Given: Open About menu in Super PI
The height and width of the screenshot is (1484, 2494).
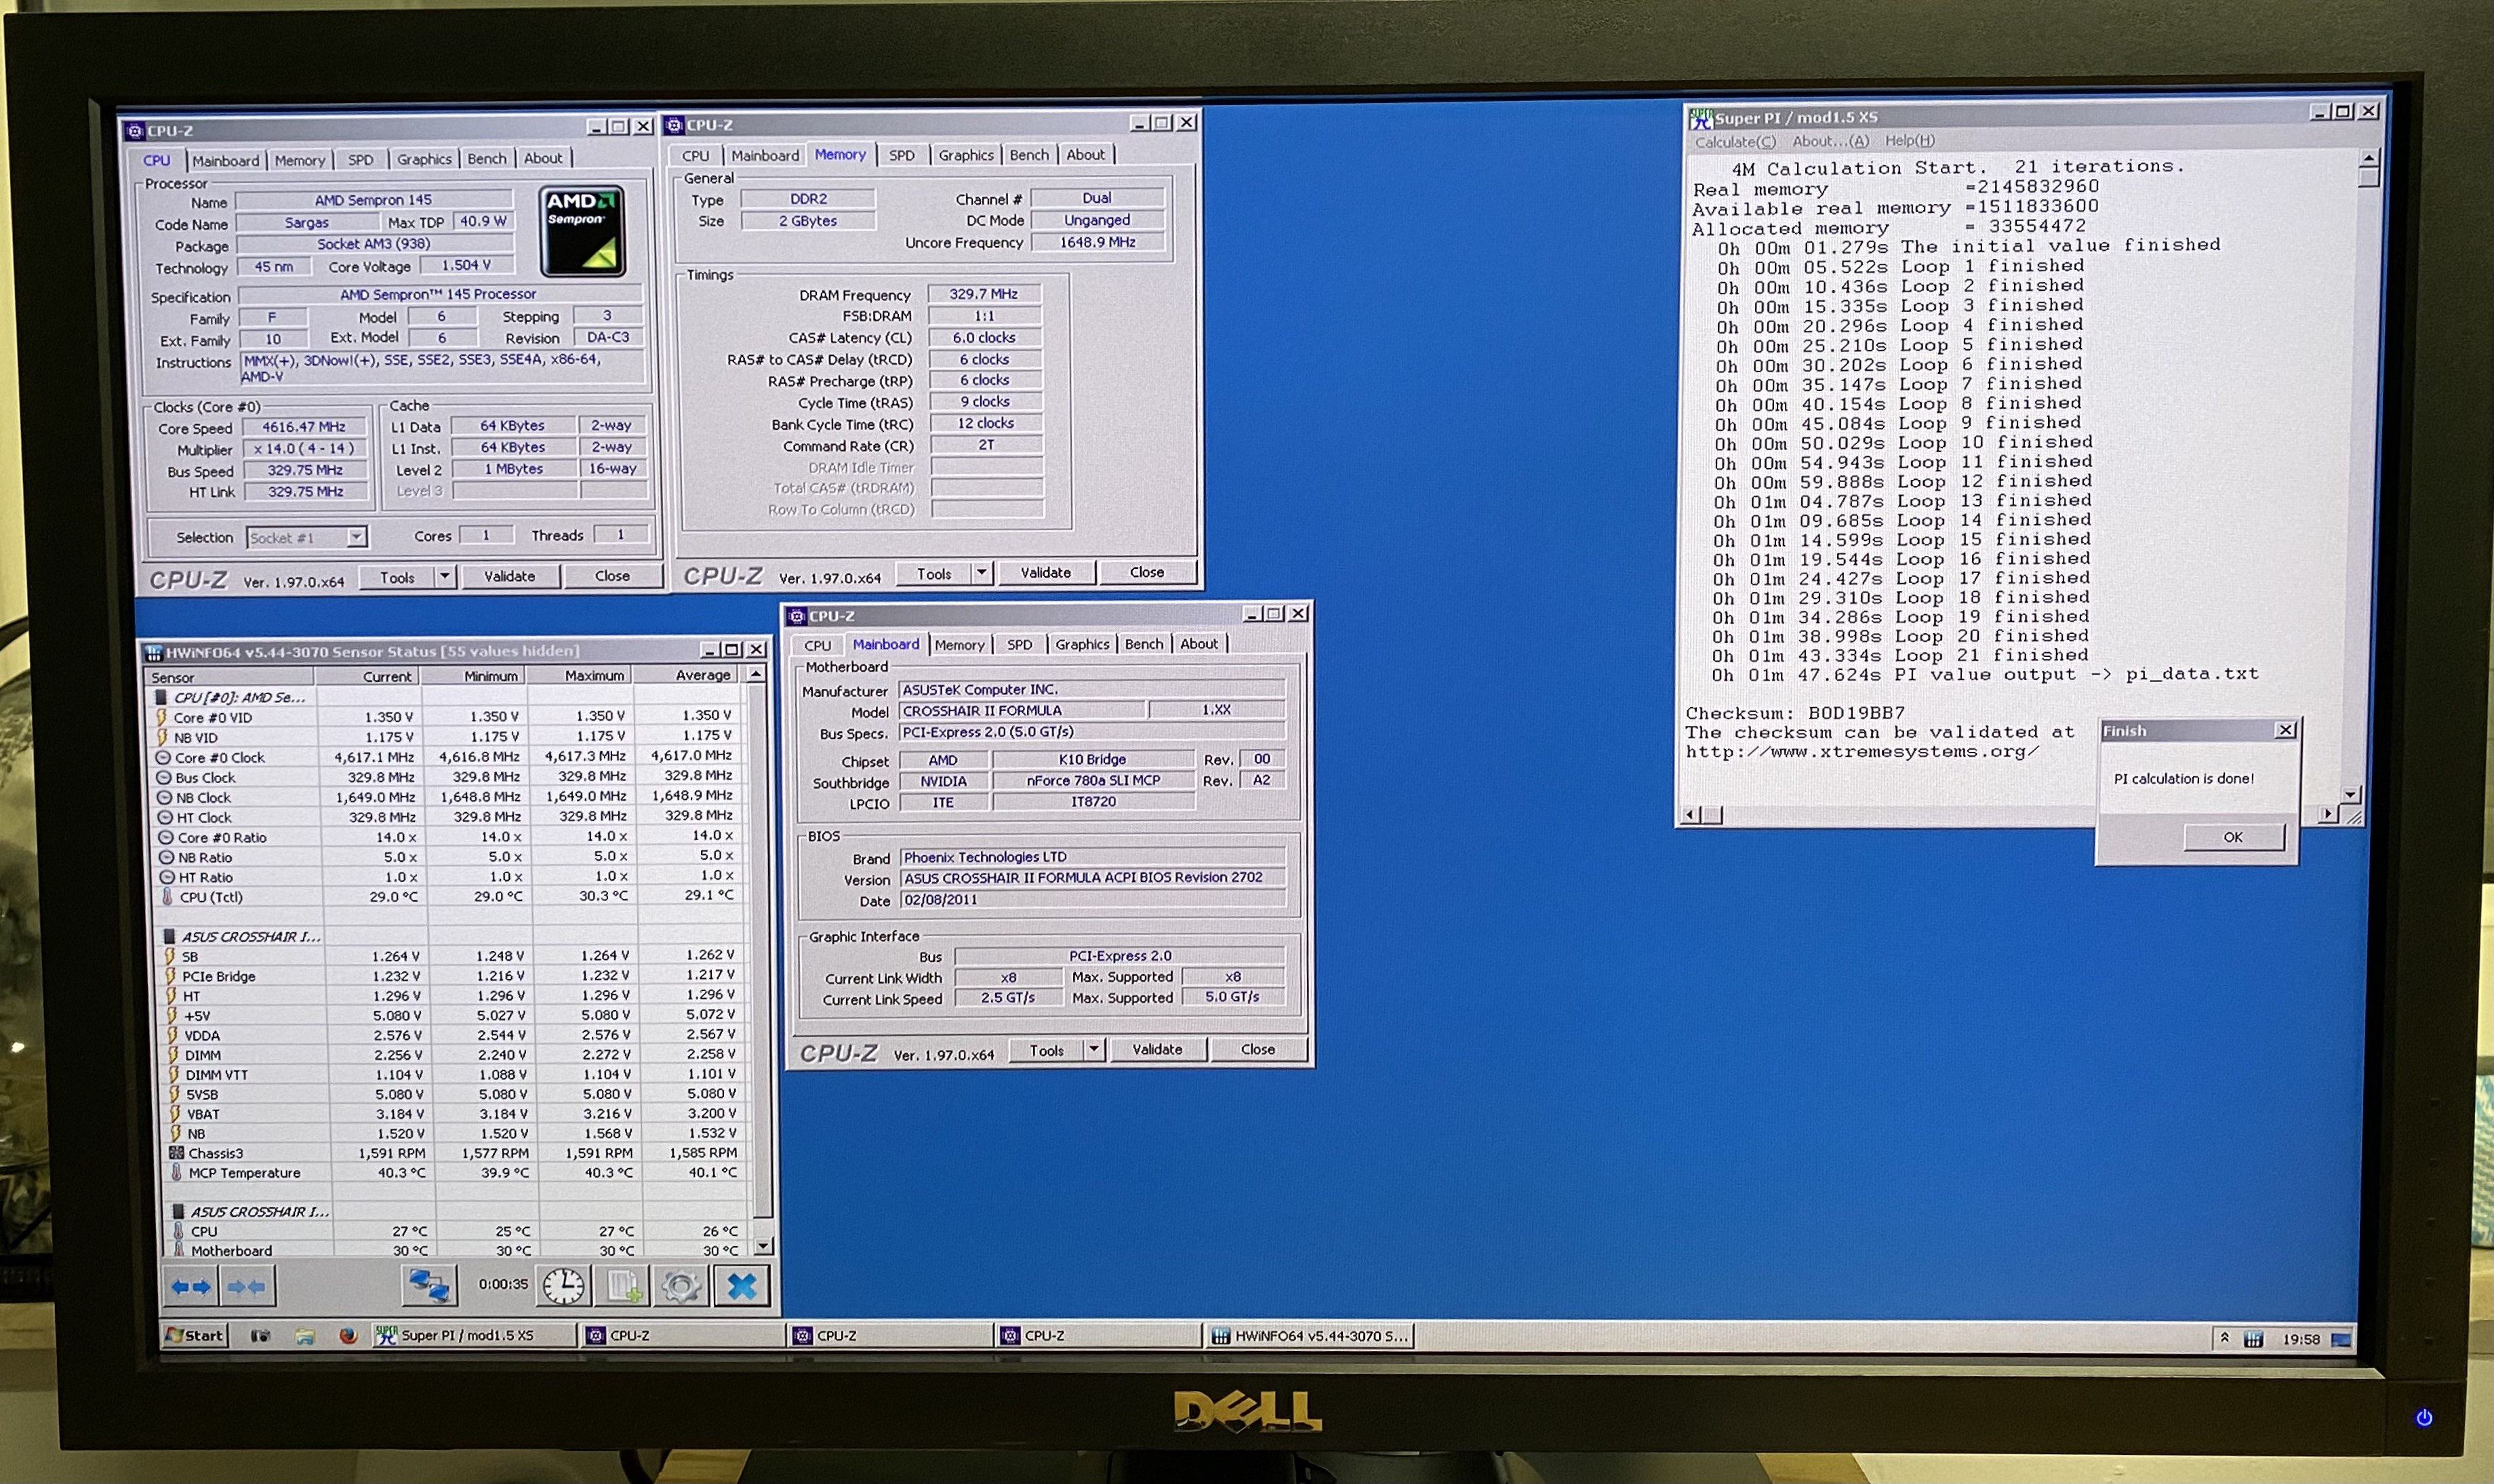Looking at the screenshot, I should (x=1830, y=141).
